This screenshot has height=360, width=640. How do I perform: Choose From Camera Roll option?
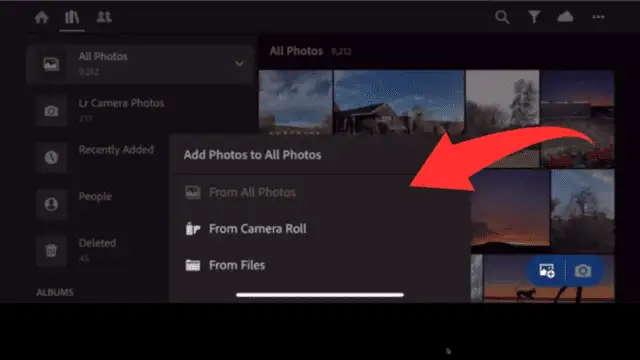point(320,229)
